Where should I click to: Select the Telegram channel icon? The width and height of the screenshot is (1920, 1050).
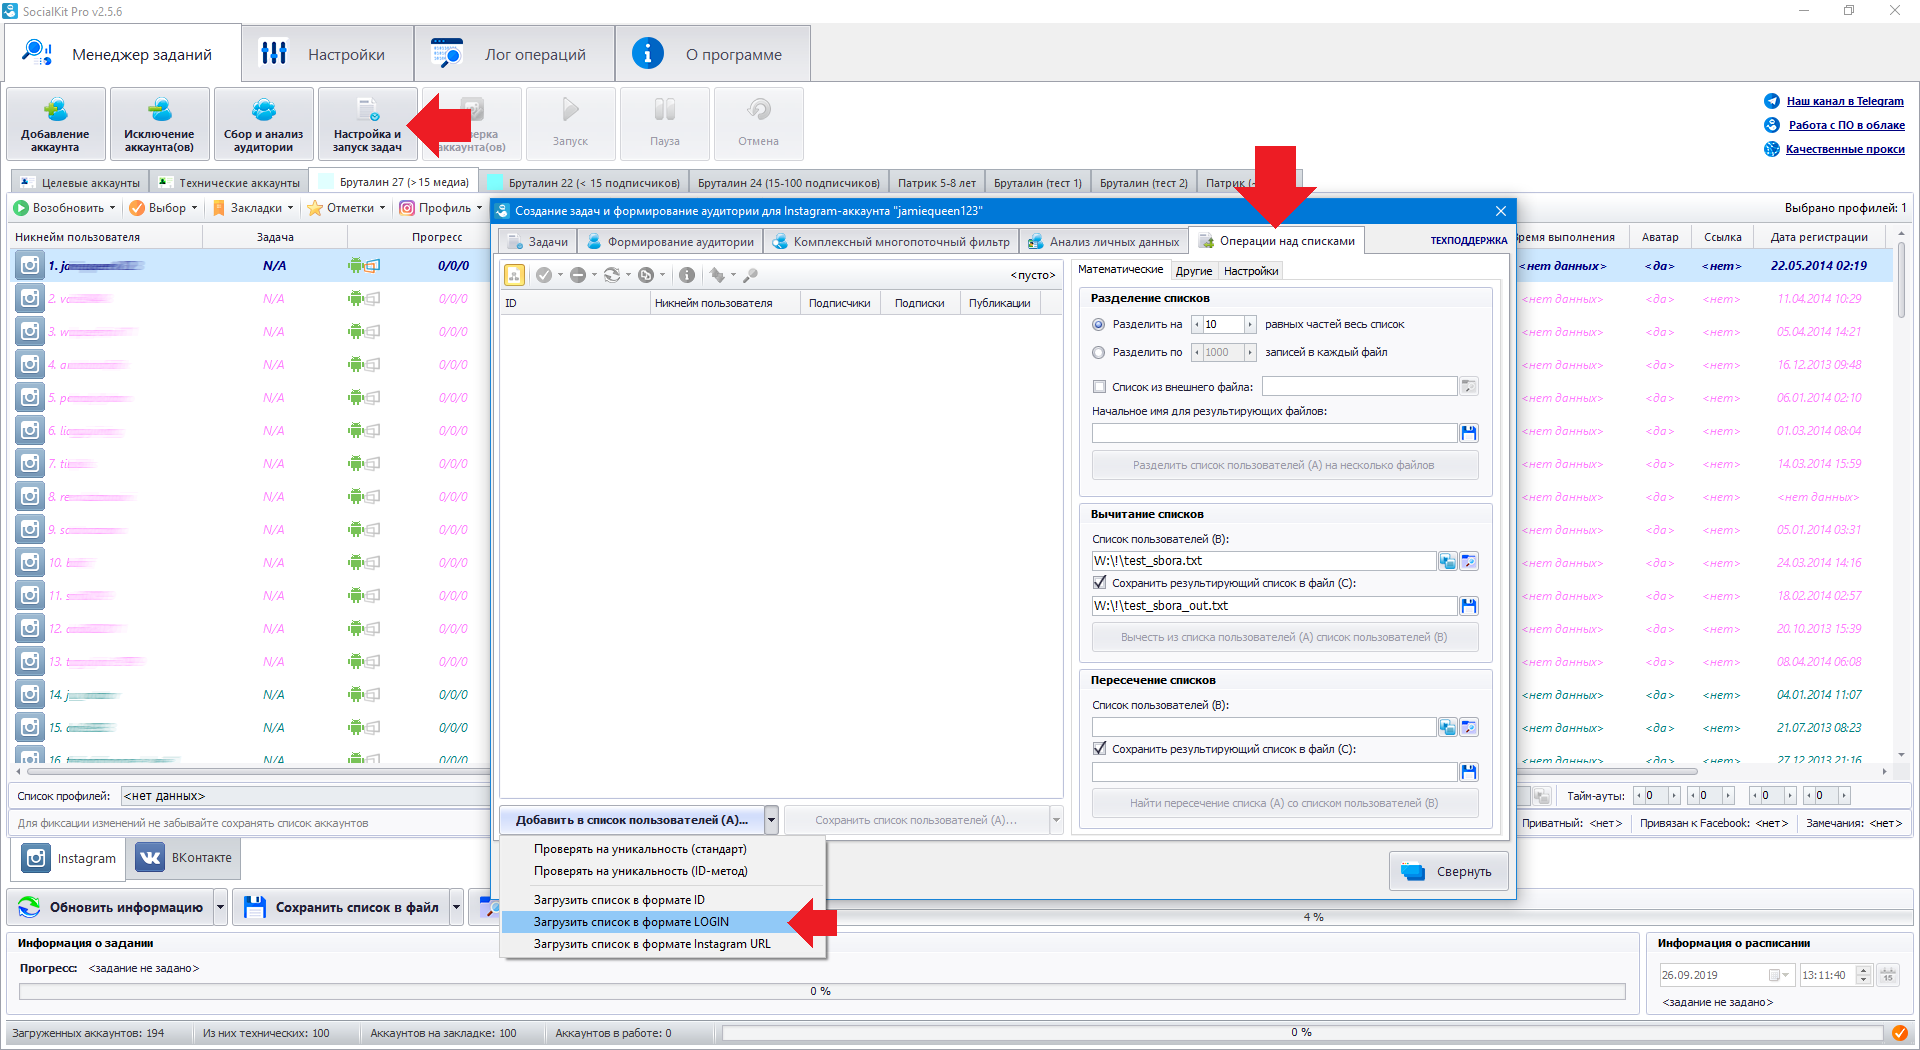click(1772, 101)
